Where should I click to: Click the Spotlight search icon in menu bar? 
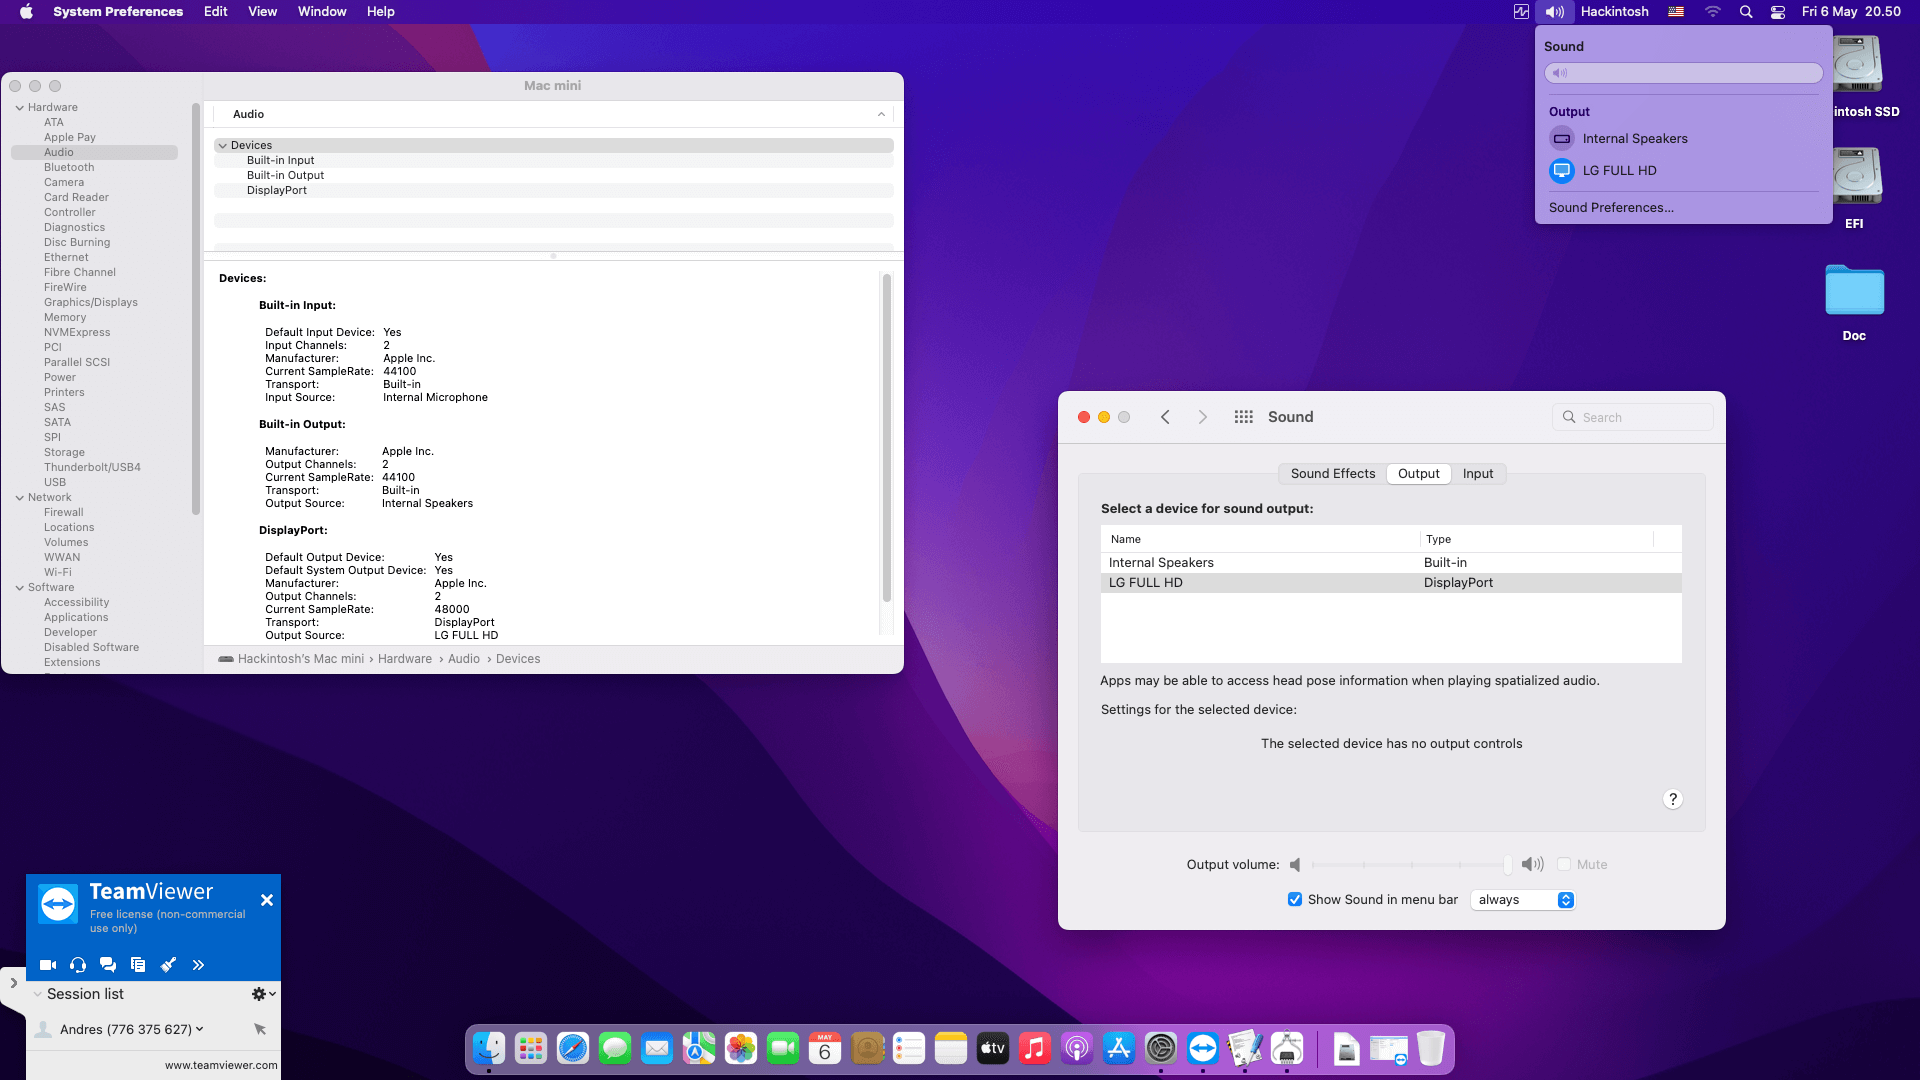[x=1746, y=12]
